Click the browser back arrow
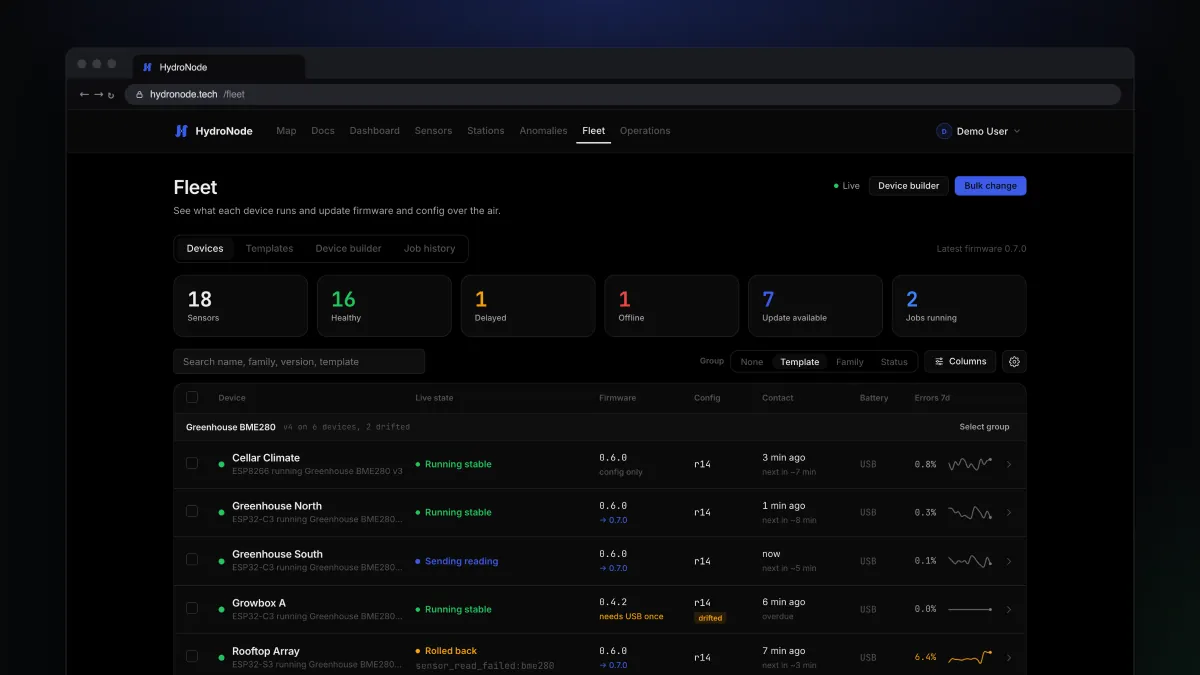The width and height of the screenshot is (1200, 675). [84, 94]
